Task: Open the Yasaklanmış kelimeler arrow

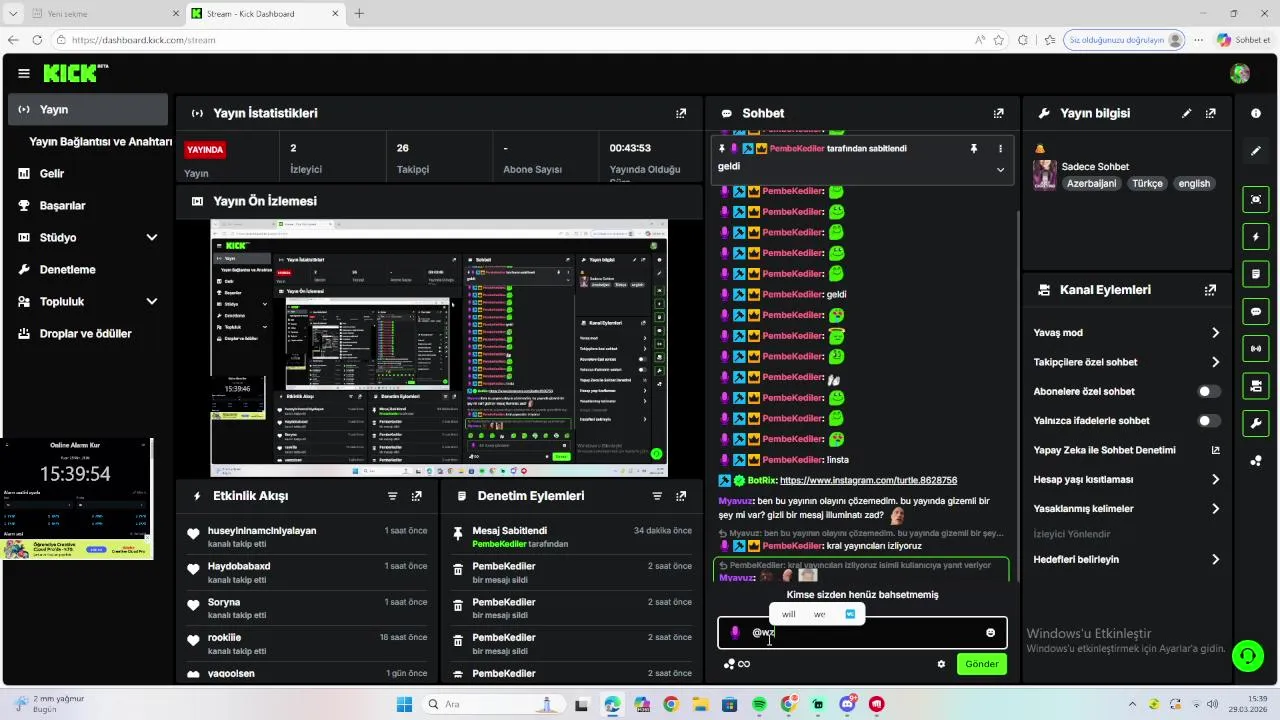Action: [1215, 509]
